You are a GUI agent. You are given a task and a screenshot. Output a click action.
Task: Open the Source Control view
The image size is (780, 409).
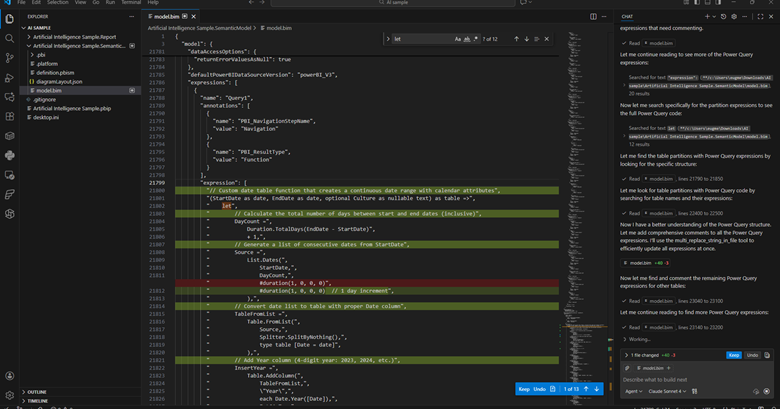(x=9, y=58)
